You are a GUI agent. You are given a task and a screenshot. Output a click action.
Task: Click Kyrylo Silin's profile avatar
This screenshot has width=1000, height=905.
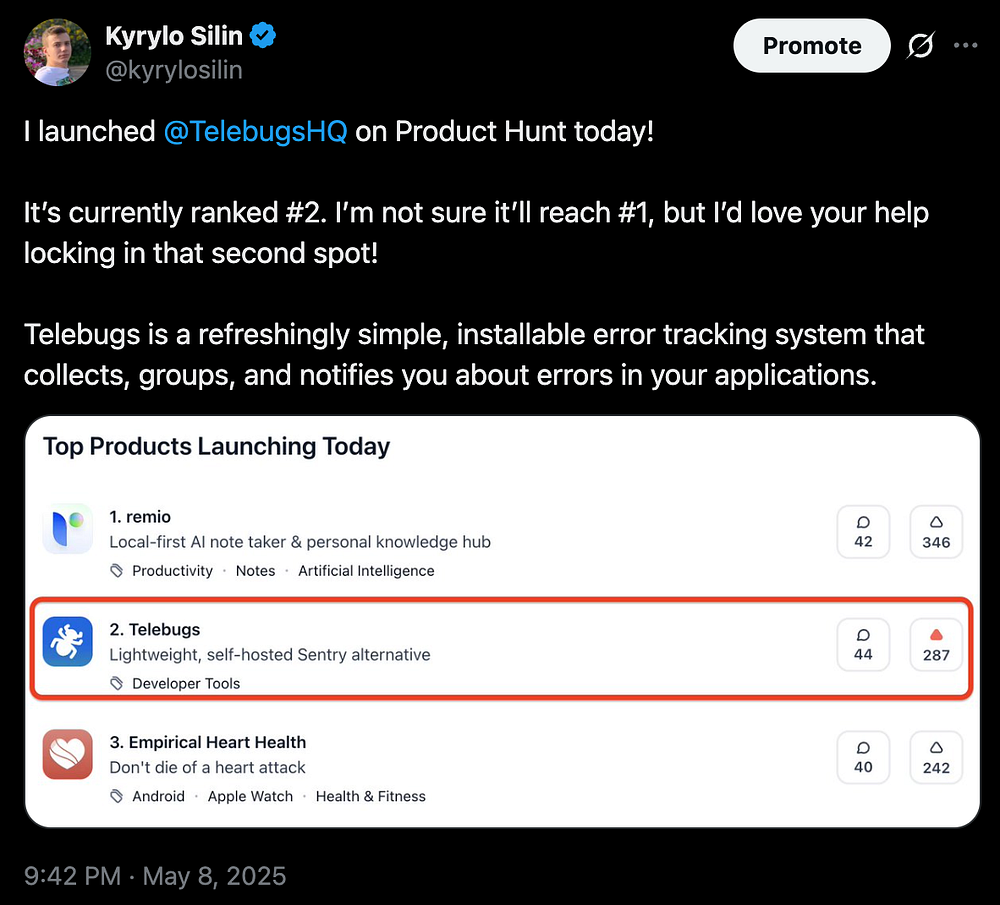click(x=57, y=52)
